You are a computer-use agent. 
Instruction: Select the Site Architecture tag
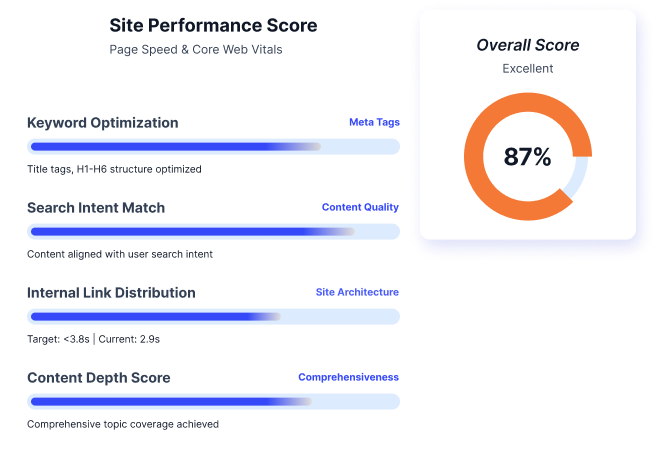pos(357,292)
